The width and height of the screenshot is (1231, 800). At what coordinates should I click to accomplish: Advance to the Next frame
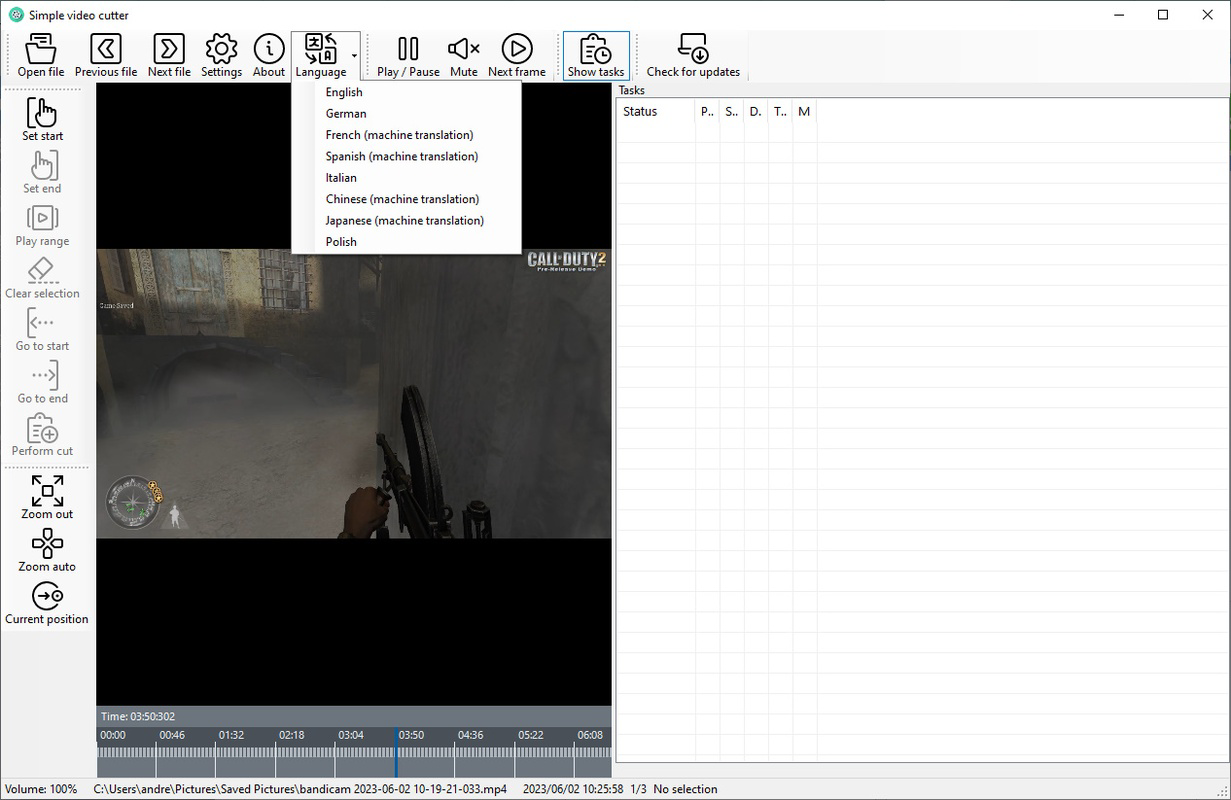(517, 55)
